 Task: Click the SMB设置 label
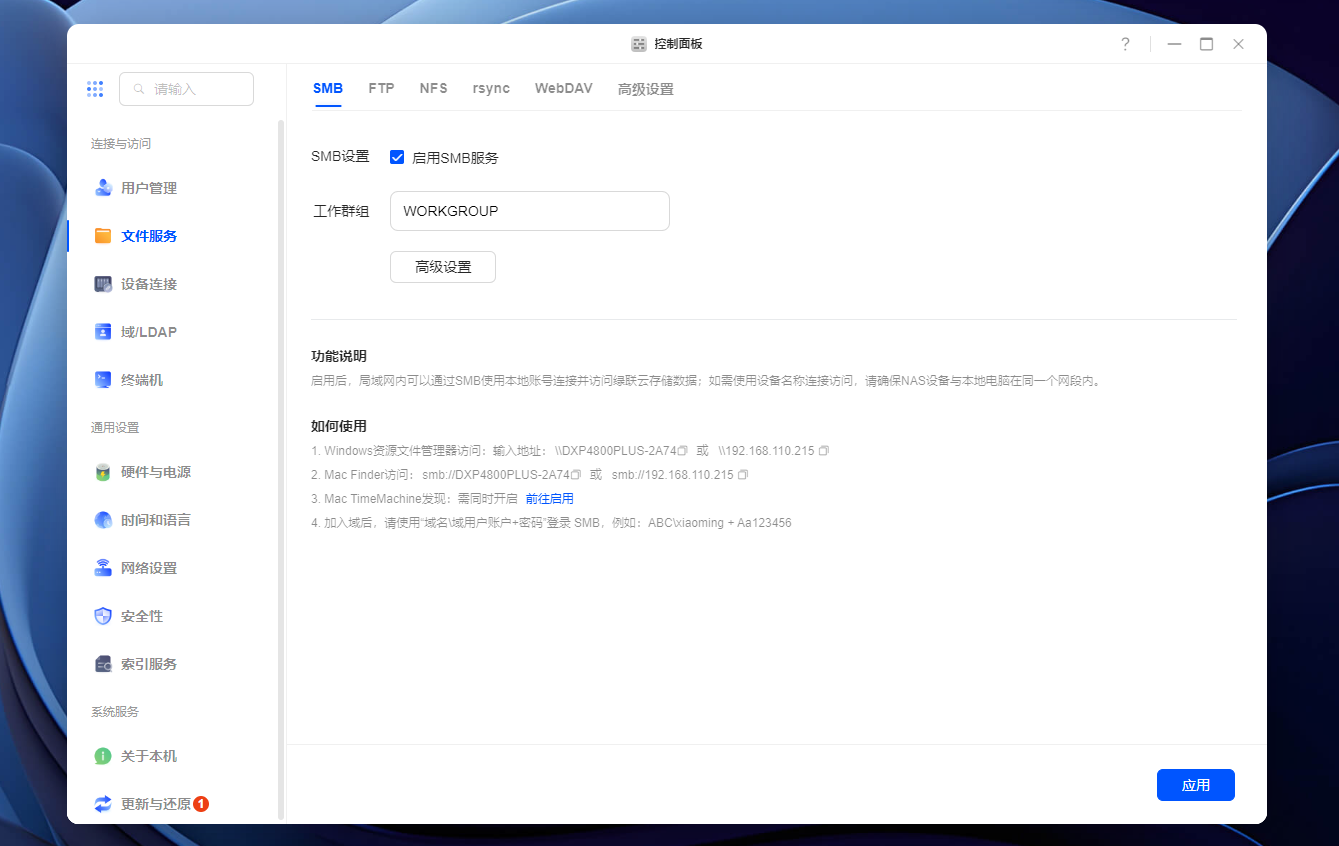340,156
